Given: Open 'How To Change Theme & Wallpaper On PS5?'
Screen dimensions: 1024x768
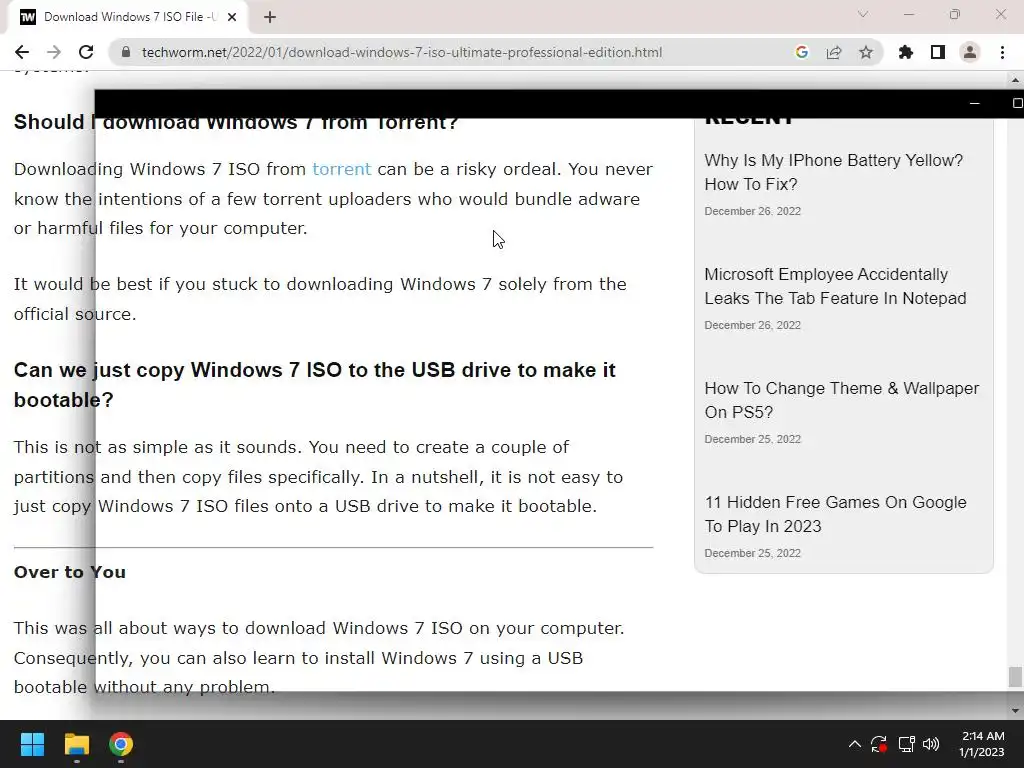Looking at the screenshot, I should click(841, 400).
